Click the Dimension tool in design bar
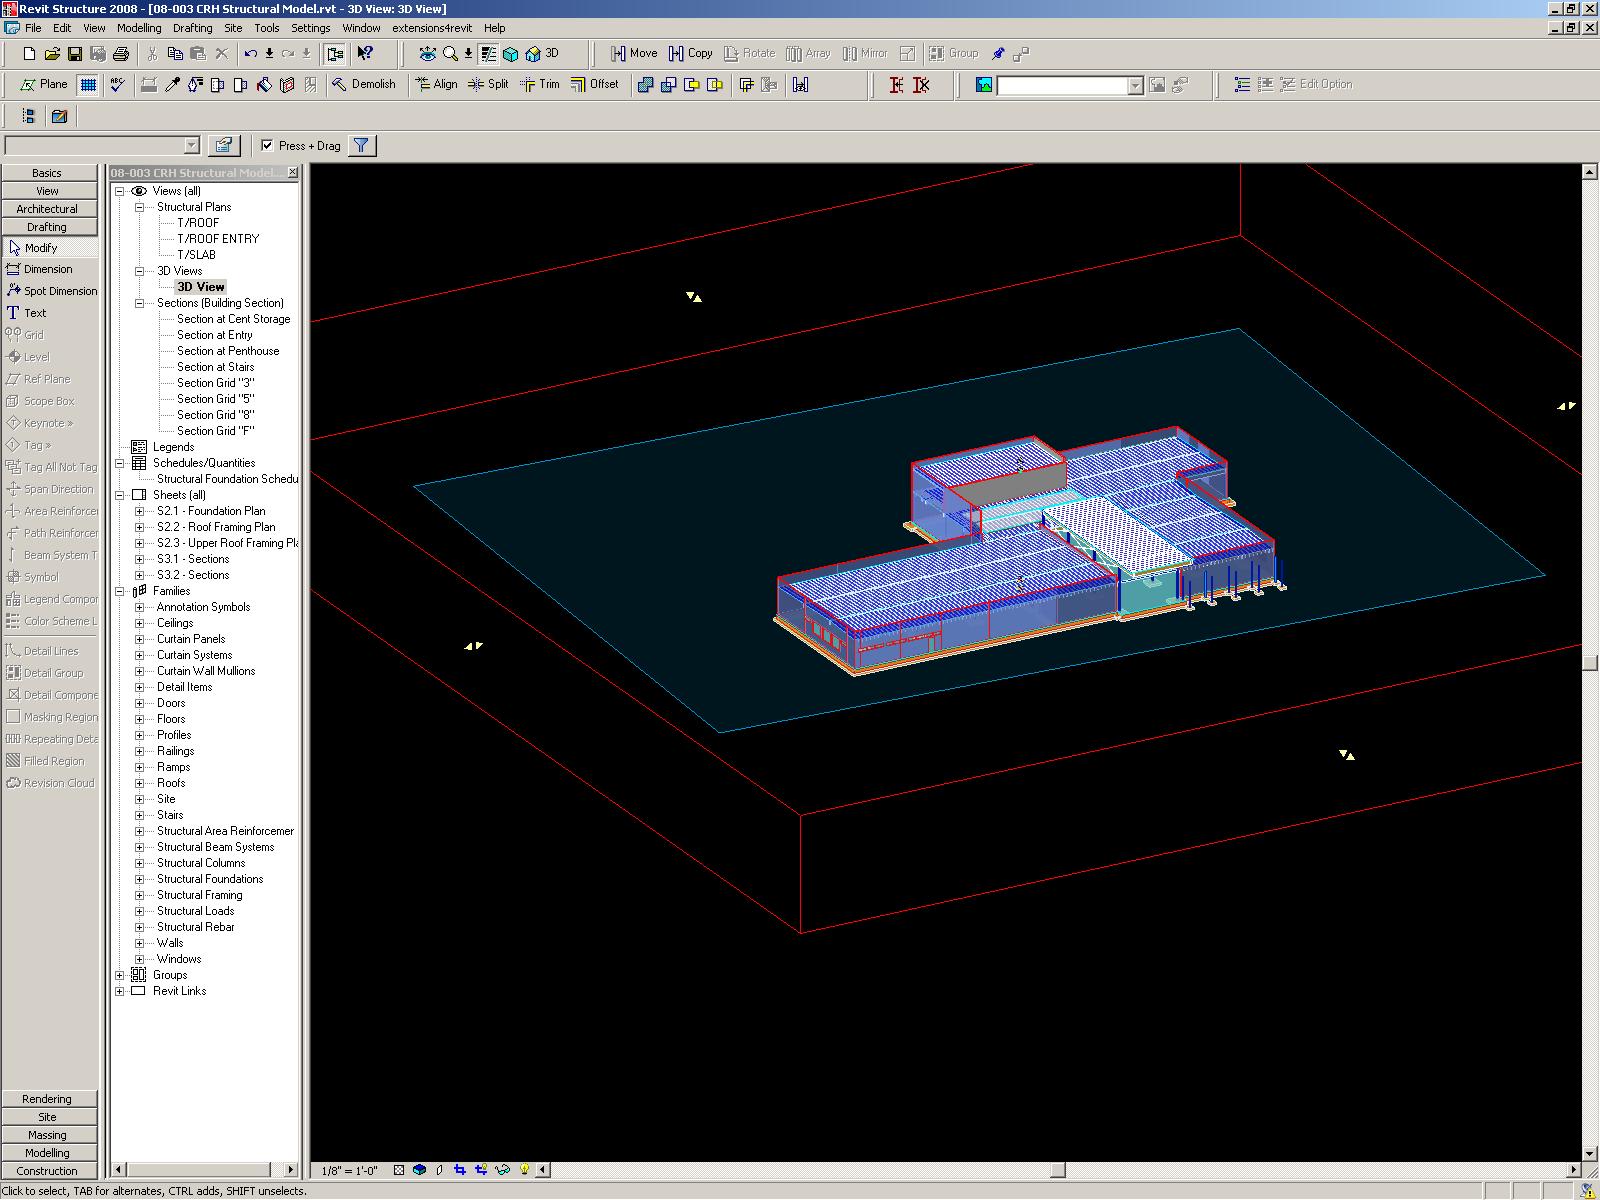1600x1200 pixels. 48,269
